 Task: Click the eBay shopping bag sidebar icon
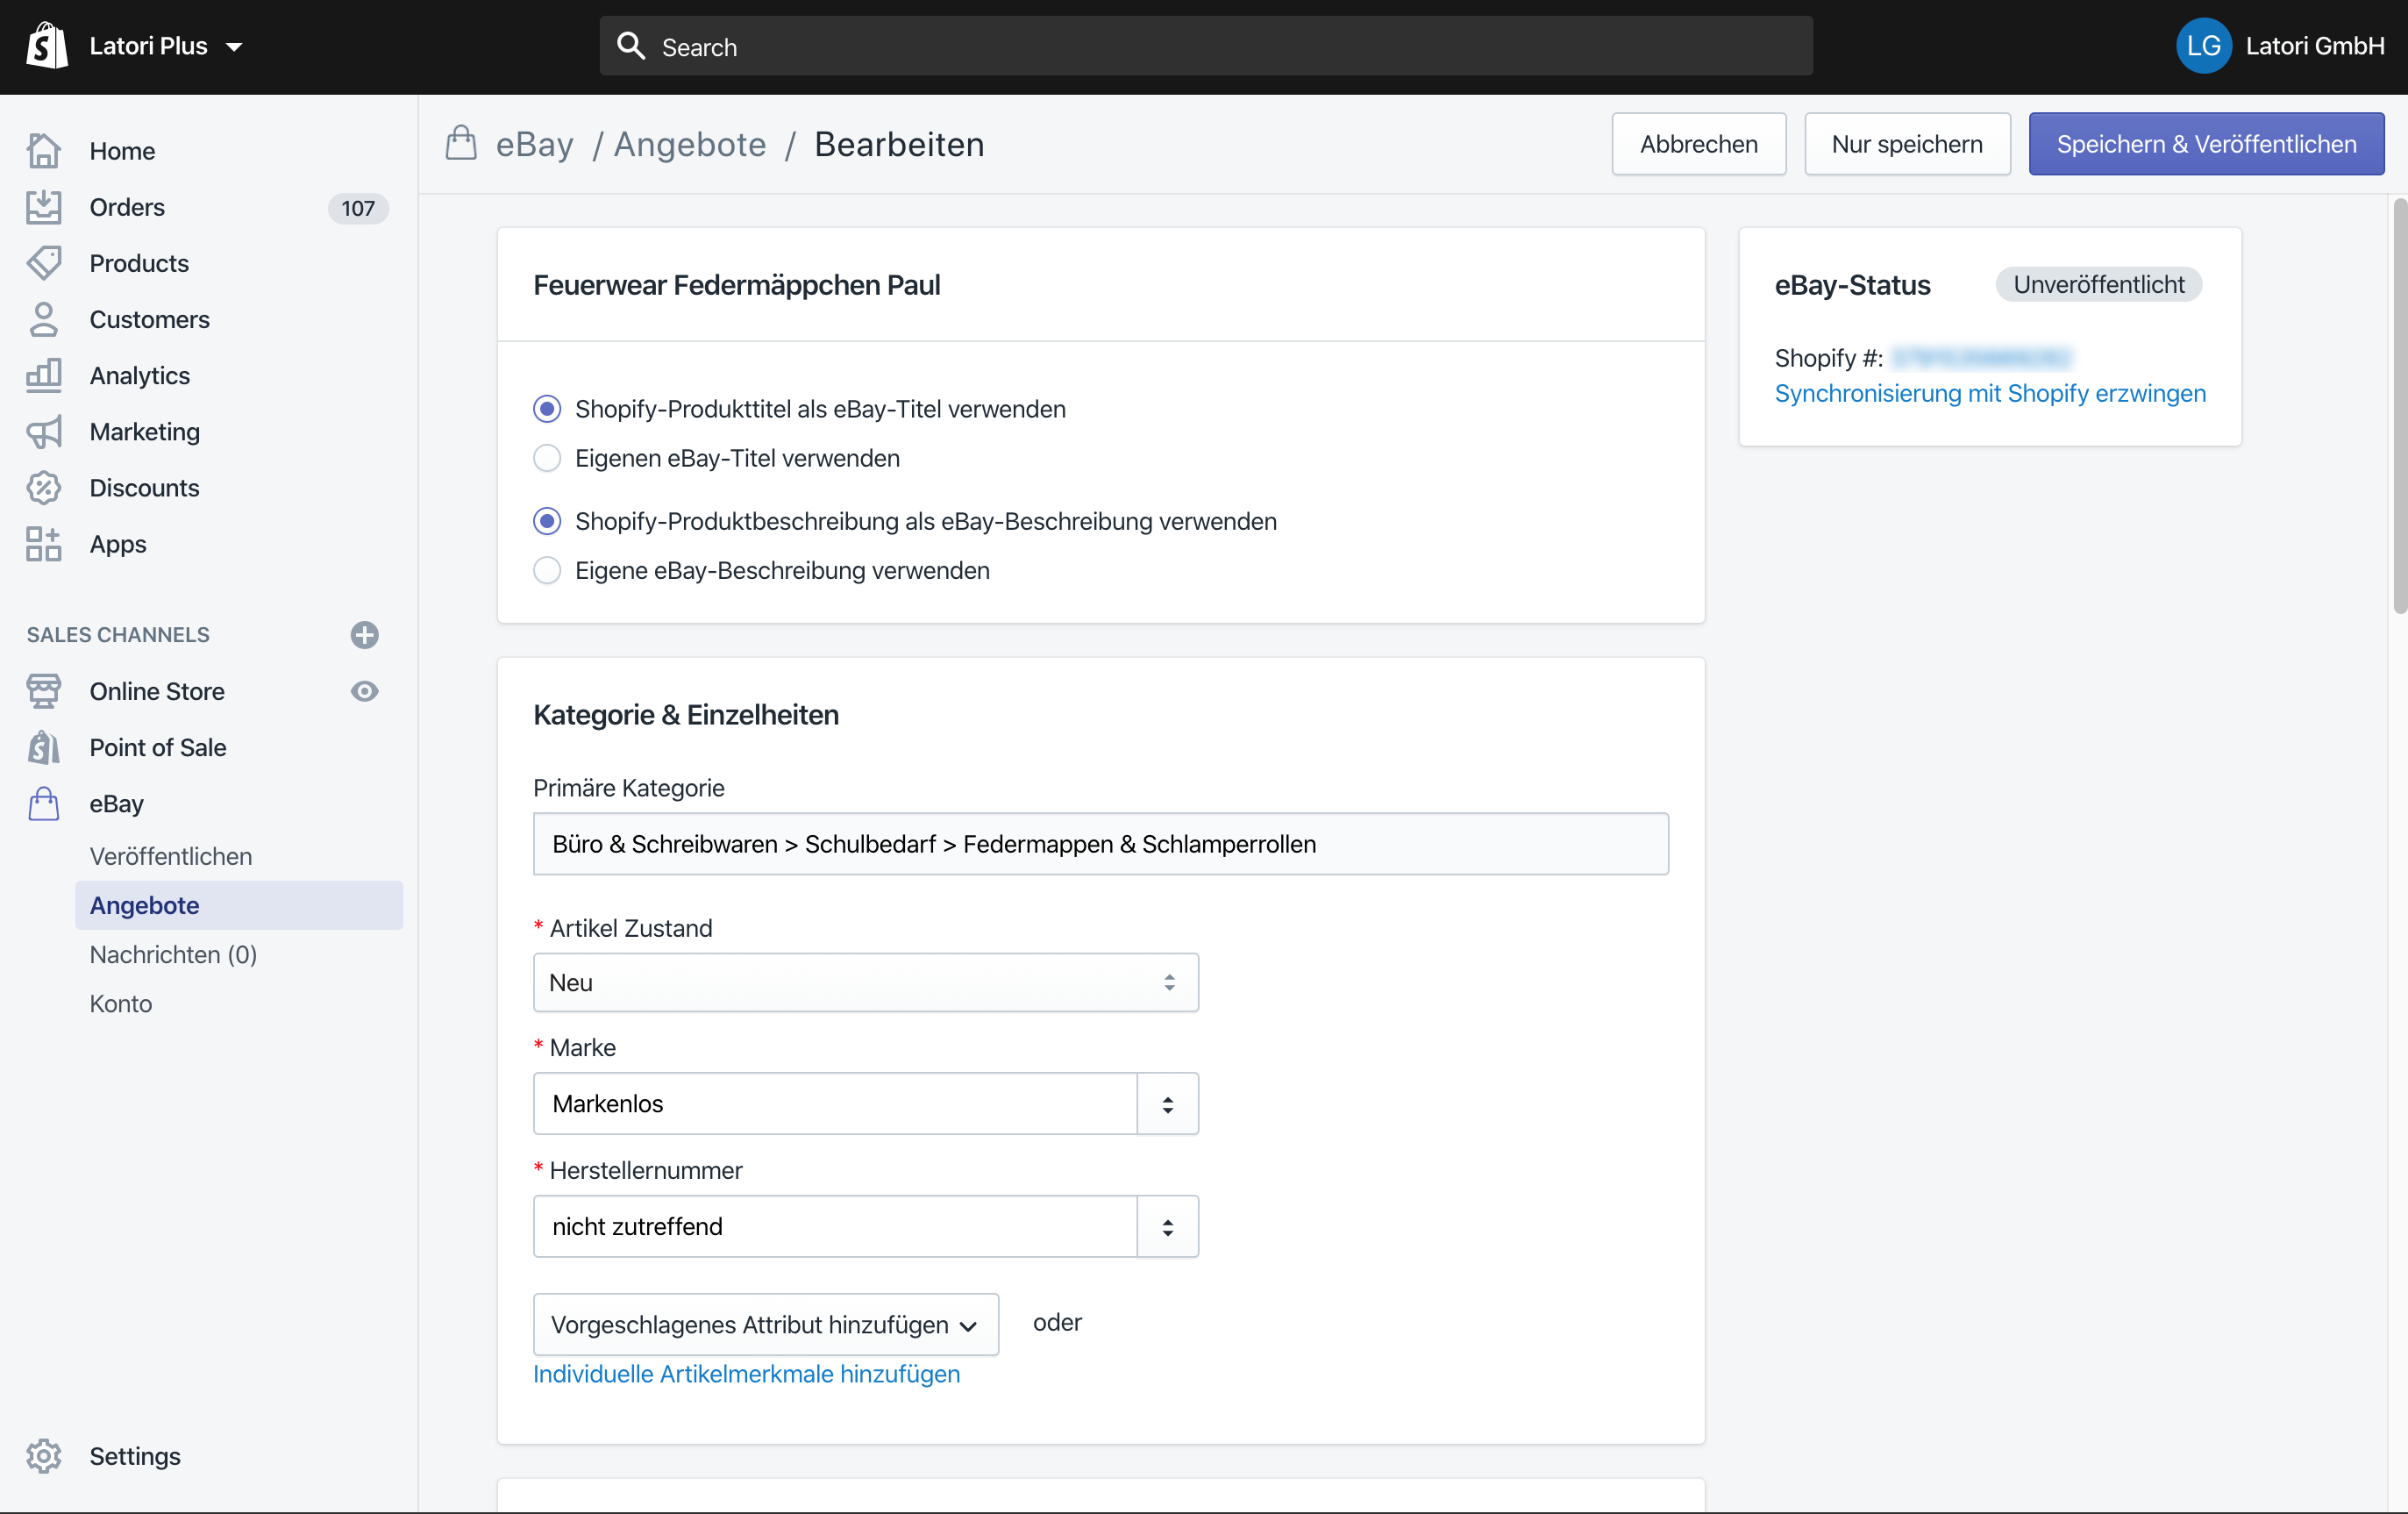pos(44,803)
